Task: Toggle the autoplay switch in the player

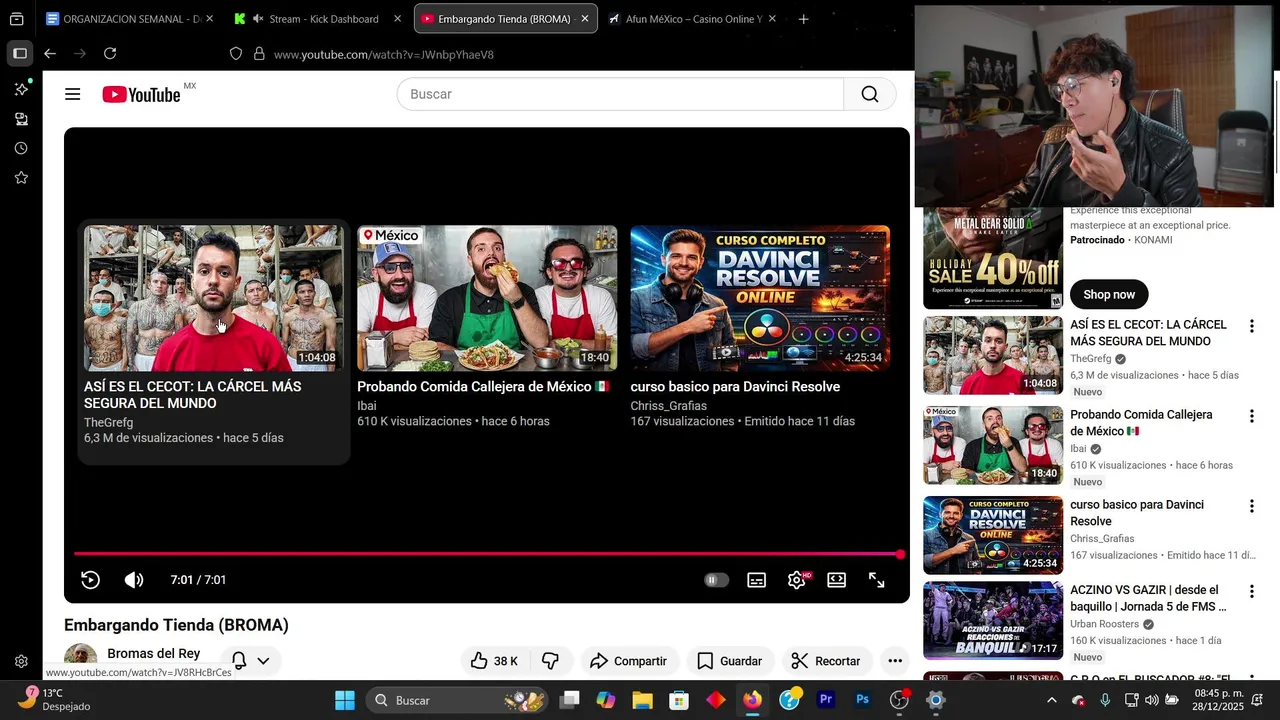Action: tap(716, 580)
